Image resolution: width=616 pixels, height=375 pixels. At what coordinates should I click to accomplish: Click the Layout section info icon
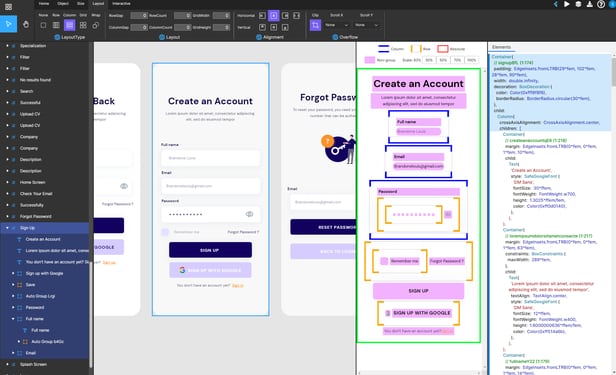click(x=161, y=37)
